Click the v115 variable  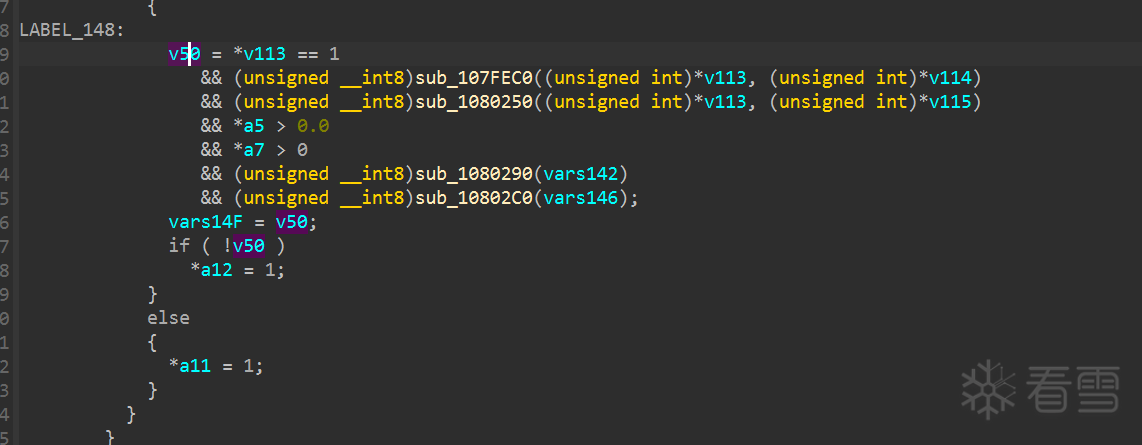950,102
